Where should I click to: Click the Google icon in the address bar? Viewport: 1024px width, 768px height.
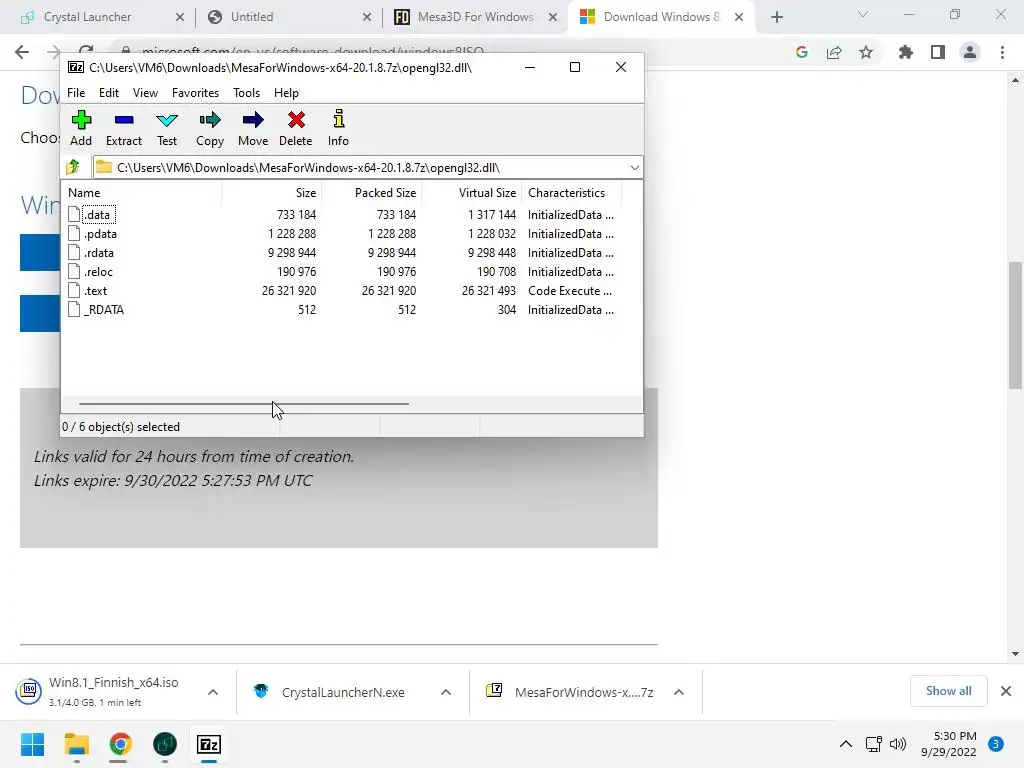coord(802,52)
